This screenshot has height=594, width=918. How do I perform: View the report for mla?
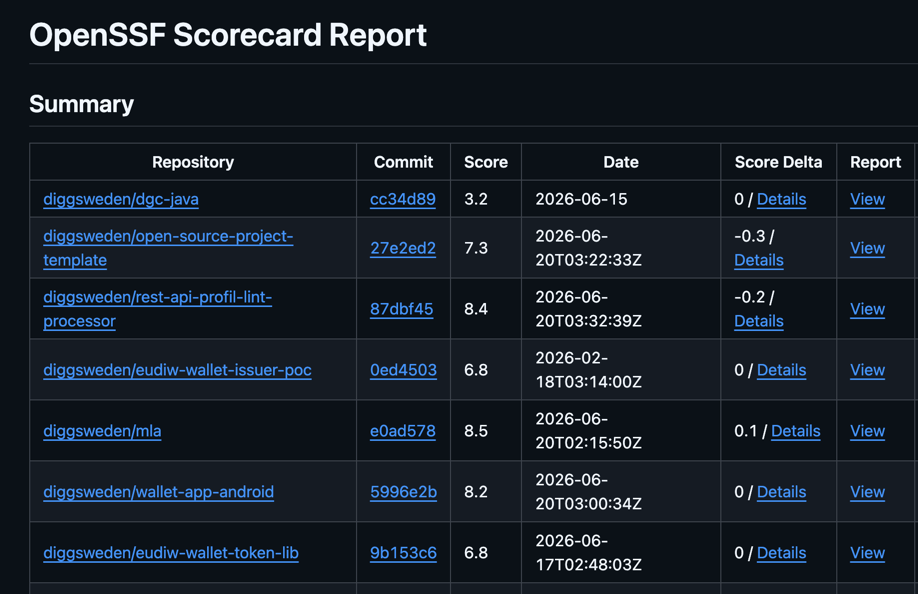coord(868,431)
